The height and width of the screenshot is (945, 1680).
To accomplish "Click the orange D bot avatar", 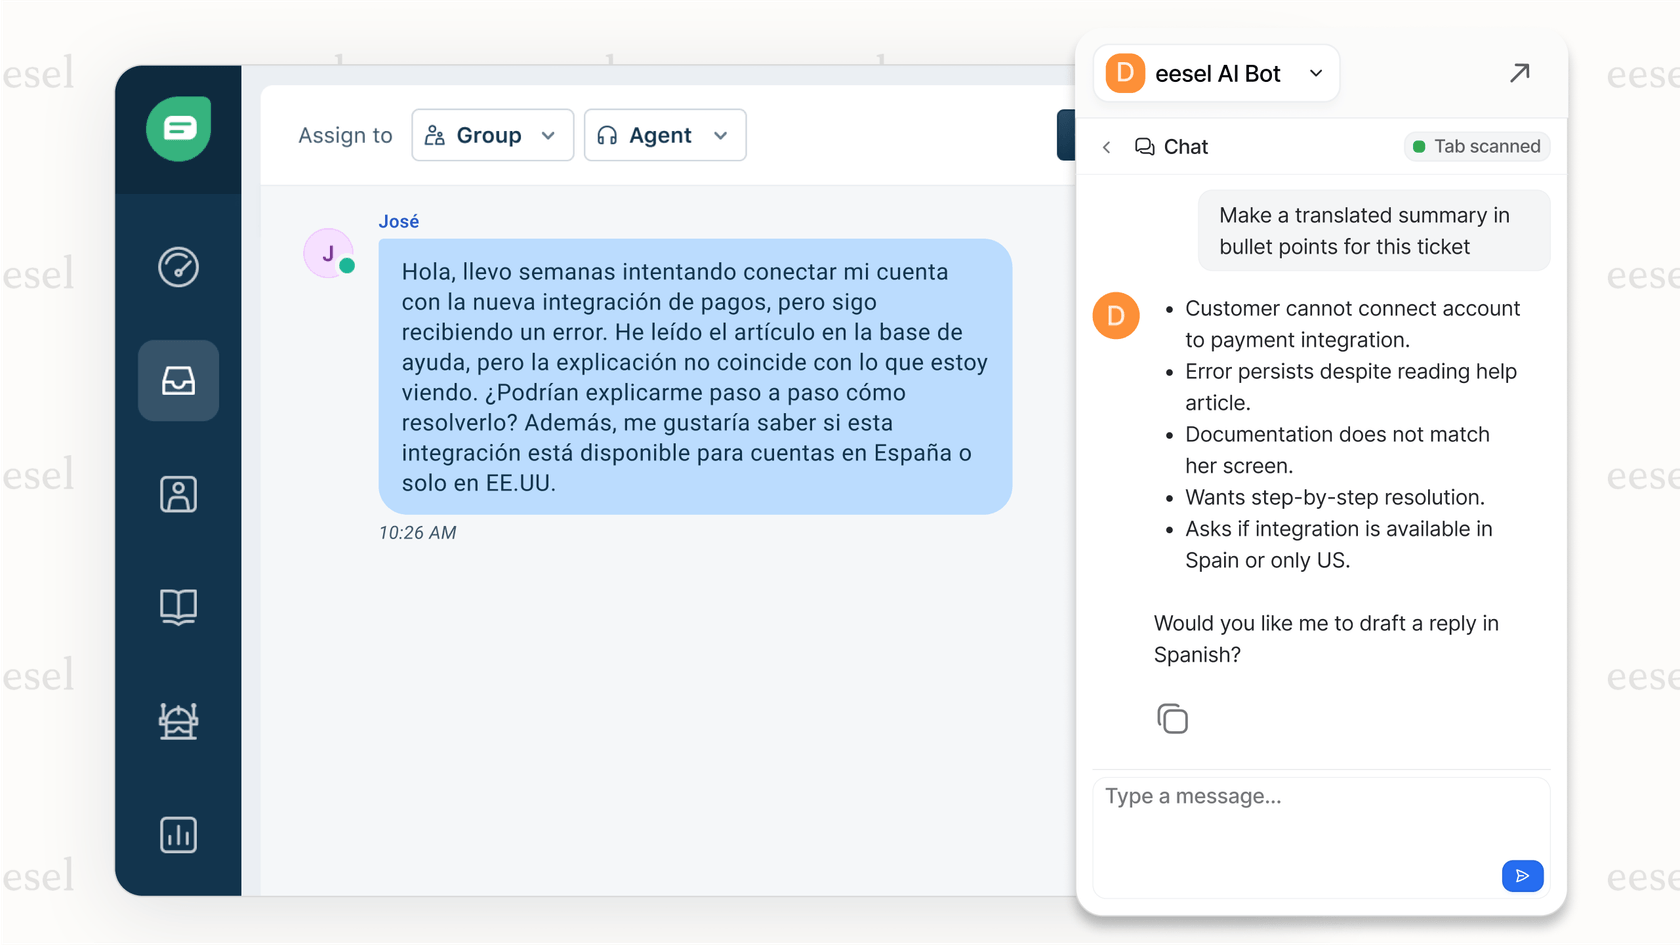I will pyautogui.click(x=1116, y=316).
